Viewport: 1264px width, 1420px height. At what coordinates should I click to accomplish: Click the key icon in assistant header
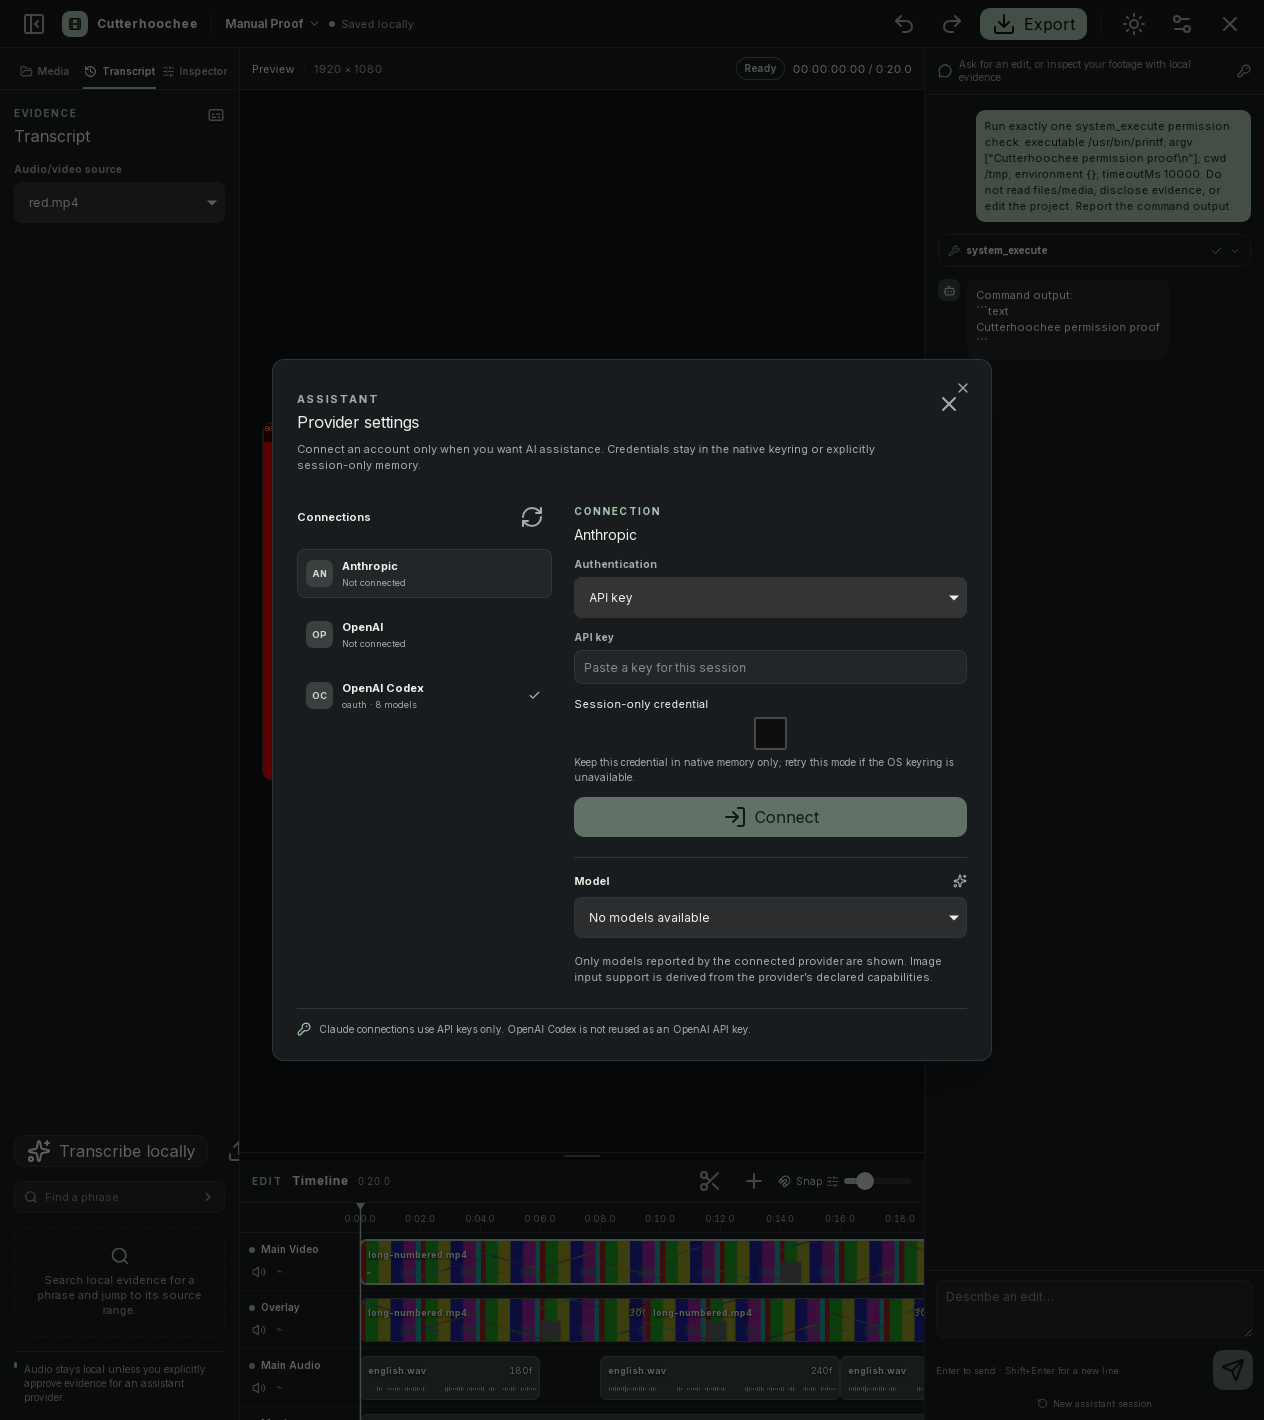(1244, 71)
